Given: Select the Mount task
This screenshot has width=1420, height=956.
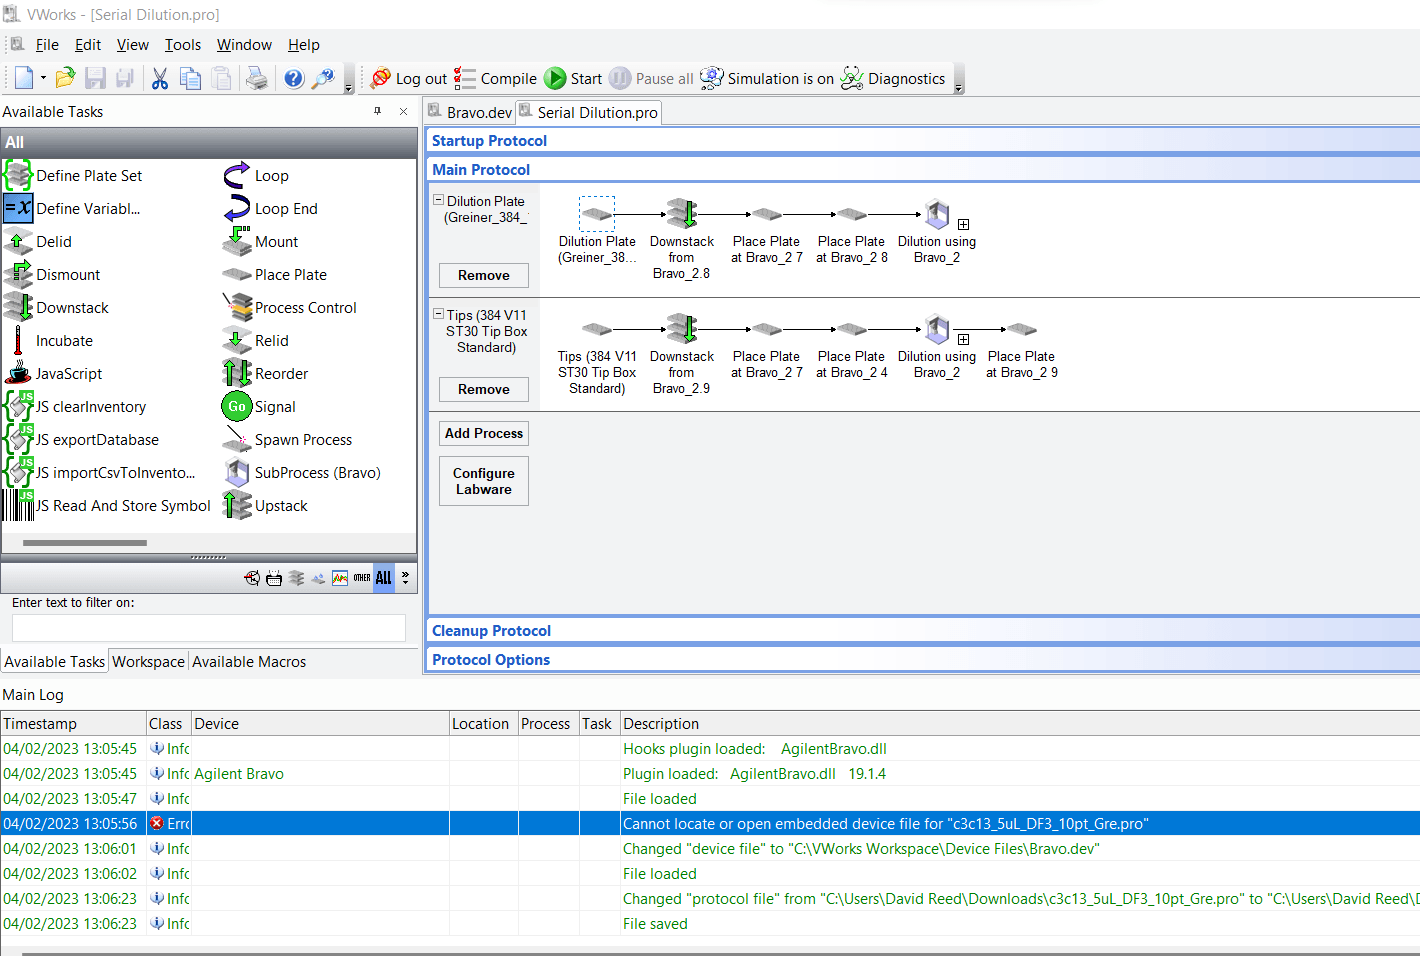Looking at the screenshot, I should (261, 242).
